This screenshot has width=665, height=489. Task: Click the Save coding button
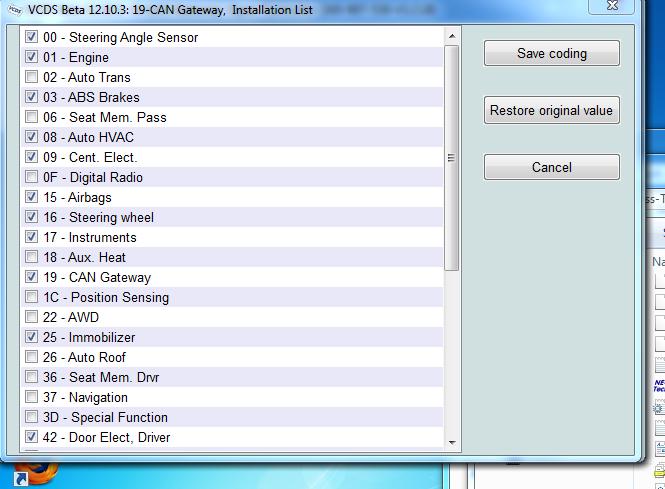click(551, 53)
